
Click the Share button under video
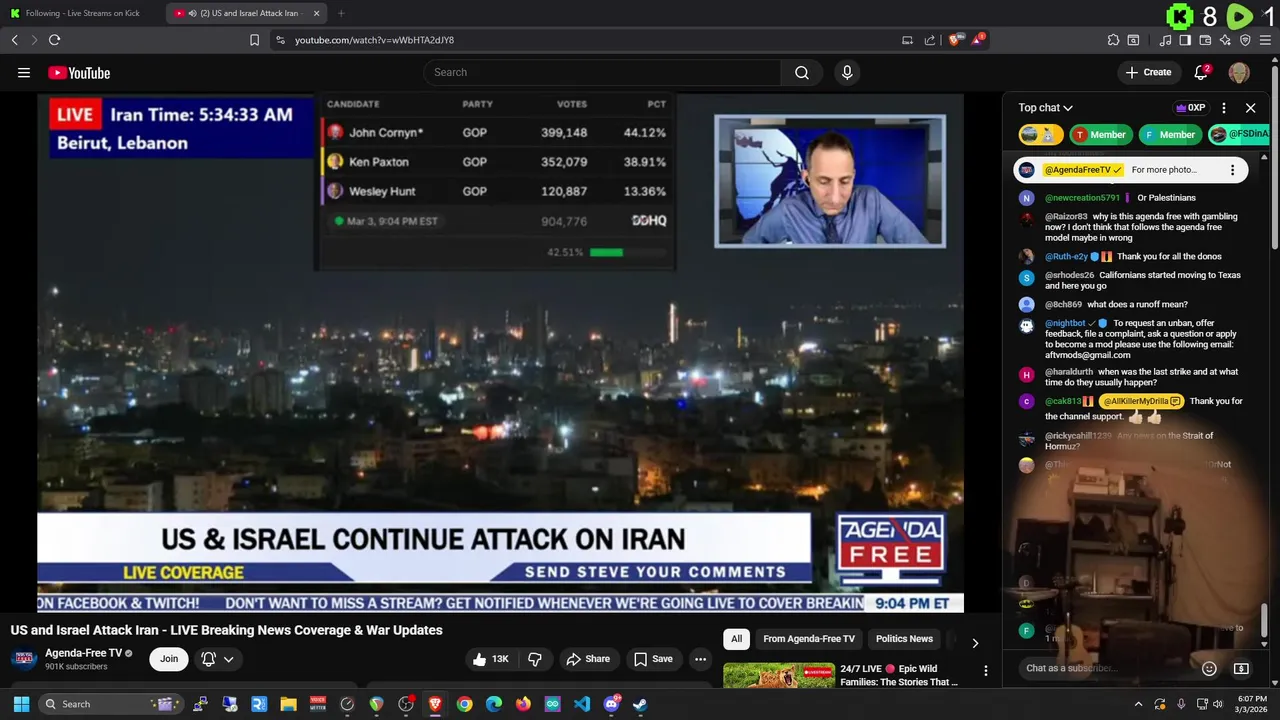[x=587, y=659]
